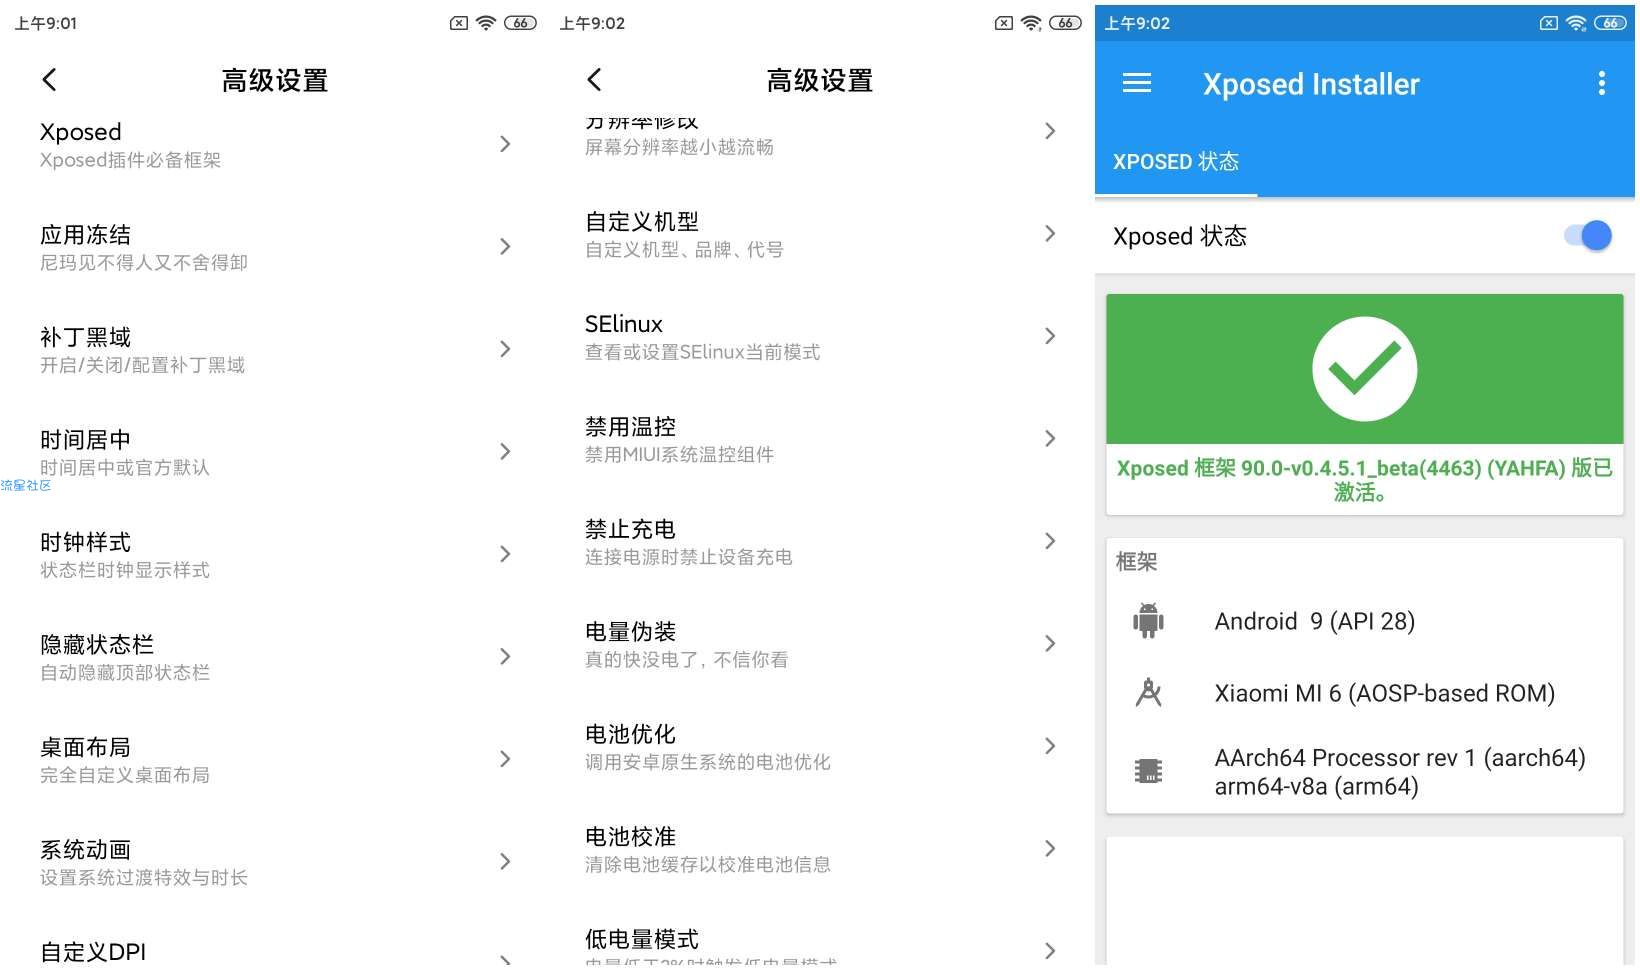
Task: Expand the 补丁黑域 entry chevron
Action: pyautogui.click(x=505, y=349)
